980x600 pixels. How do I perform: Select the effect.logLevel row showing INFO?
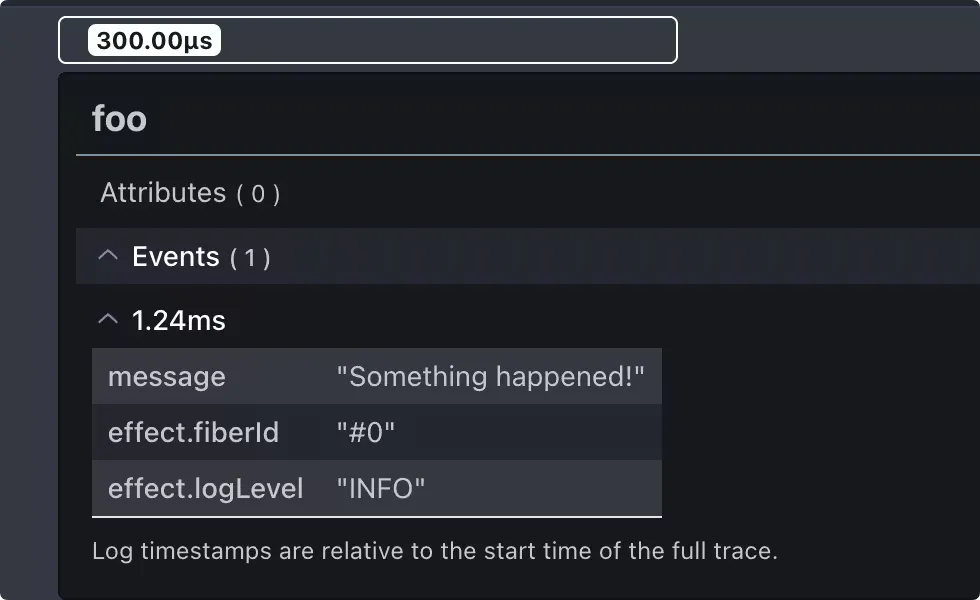tap(377, 489)
